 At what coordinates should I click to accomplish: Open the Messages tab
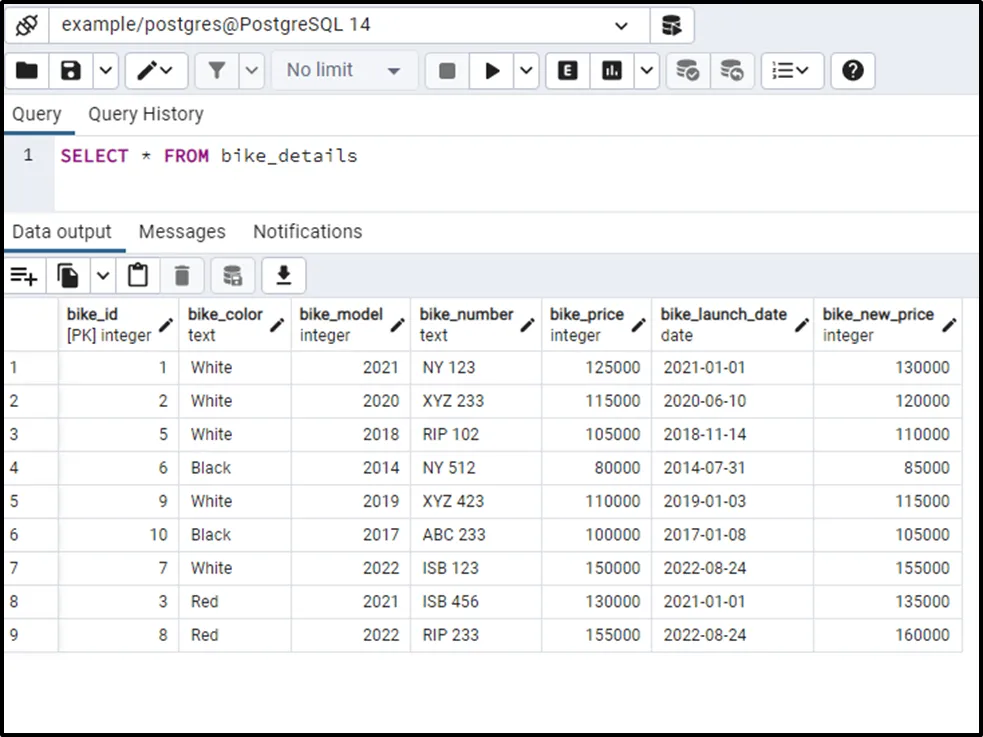[182, 232]
